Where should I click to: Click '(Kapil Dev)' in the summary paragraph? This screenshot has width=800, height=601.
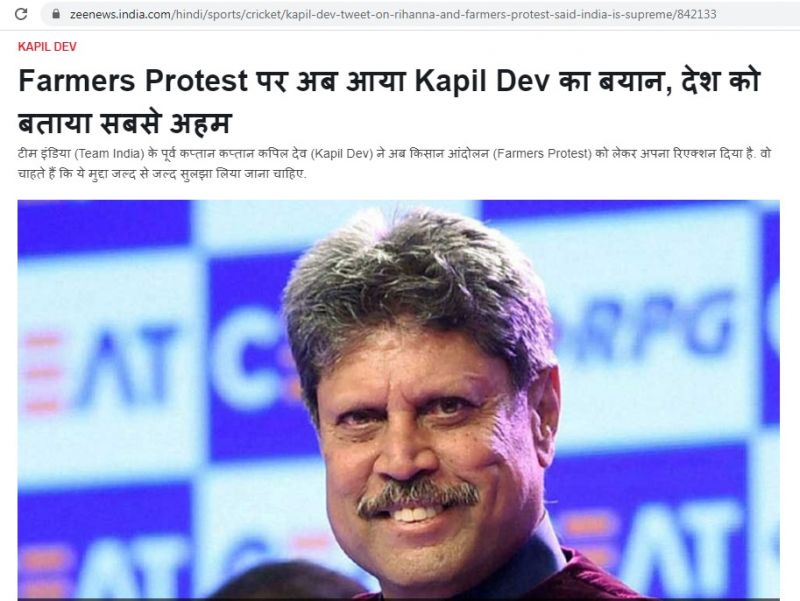pyautogui.click(x=341, y=154)
